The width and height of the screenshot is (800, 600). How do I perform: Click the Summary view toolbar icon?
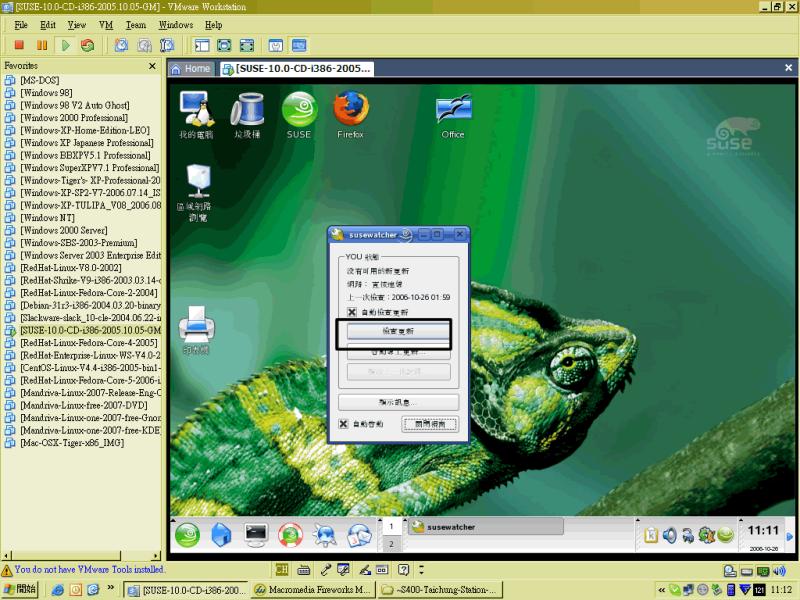coord(276,45)
